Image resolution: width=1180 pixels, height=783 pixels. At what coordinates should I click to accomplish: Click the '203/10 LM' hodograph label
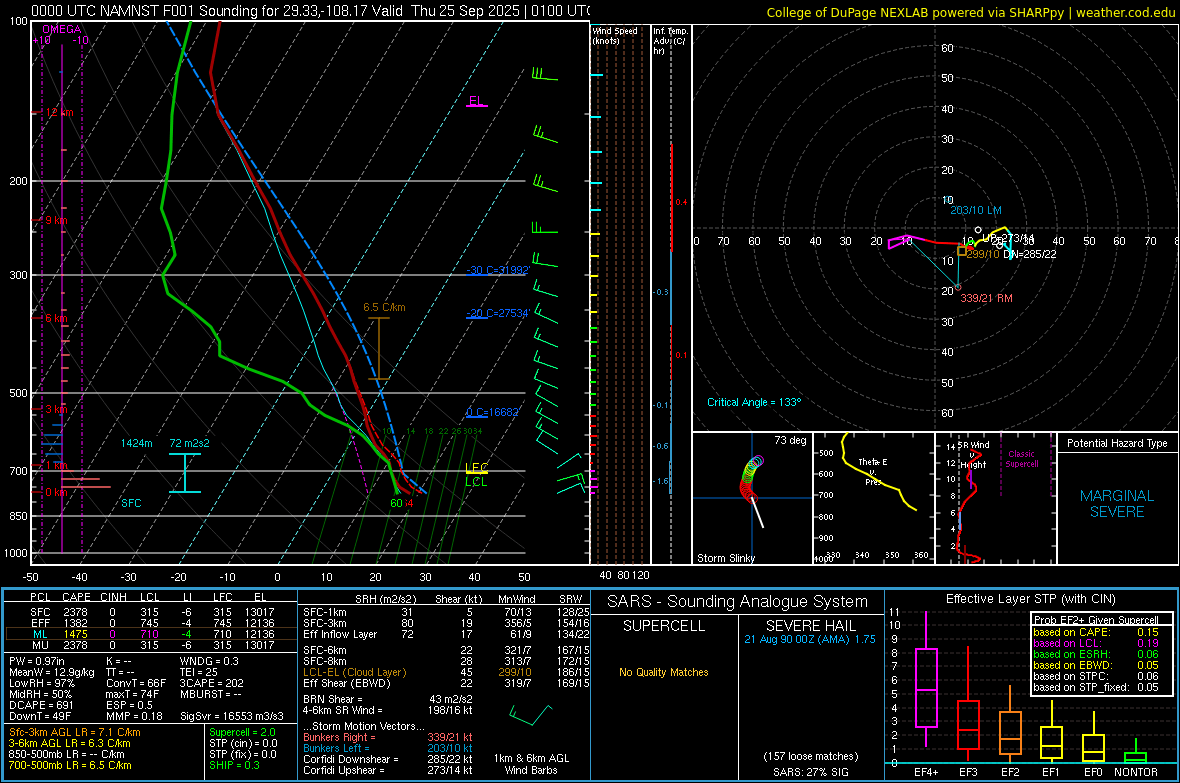[x=976, y=210]
